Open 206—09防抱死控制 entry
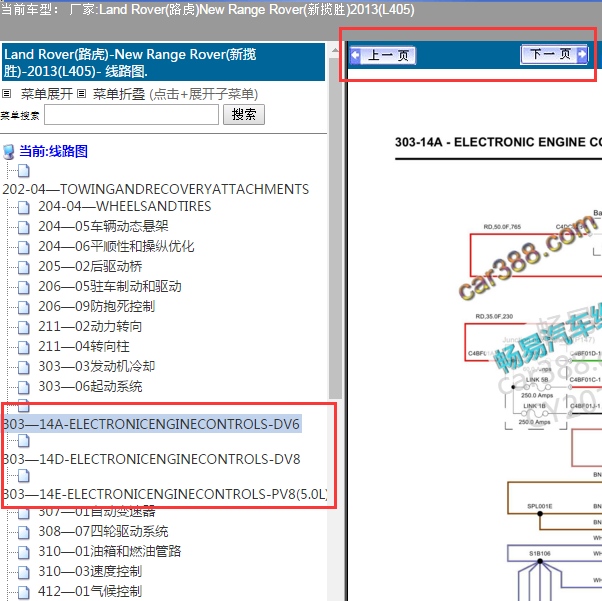This screenshot has width=602, height=601. (x=96, y=306)
